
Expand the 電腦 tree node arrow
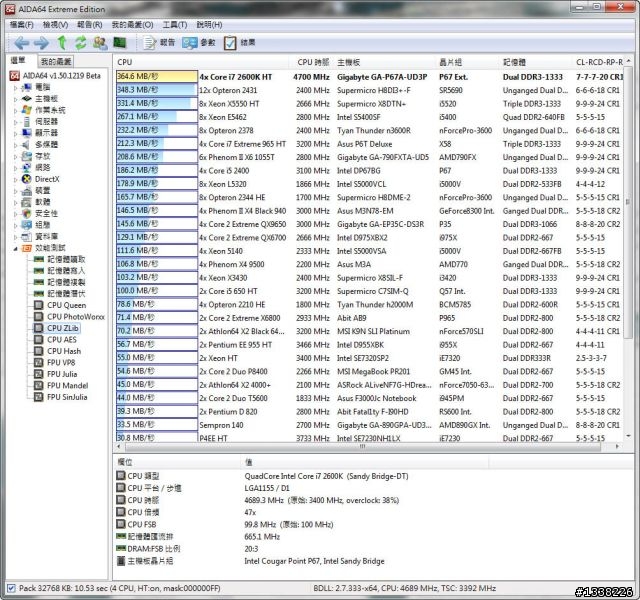tap(16, 87)
